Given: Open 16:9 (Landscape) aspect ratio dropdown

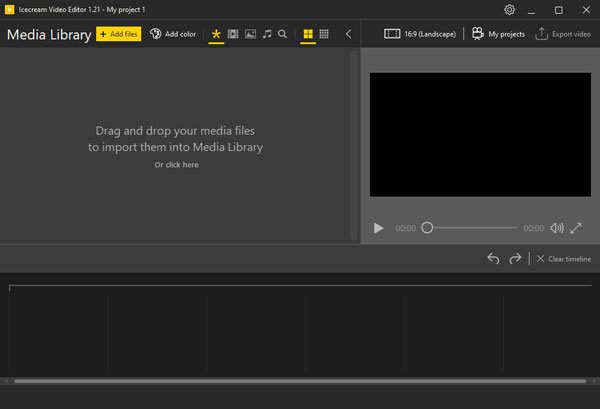Looking at the screenshot, I should pyautogui.click(x=420, y=34).
